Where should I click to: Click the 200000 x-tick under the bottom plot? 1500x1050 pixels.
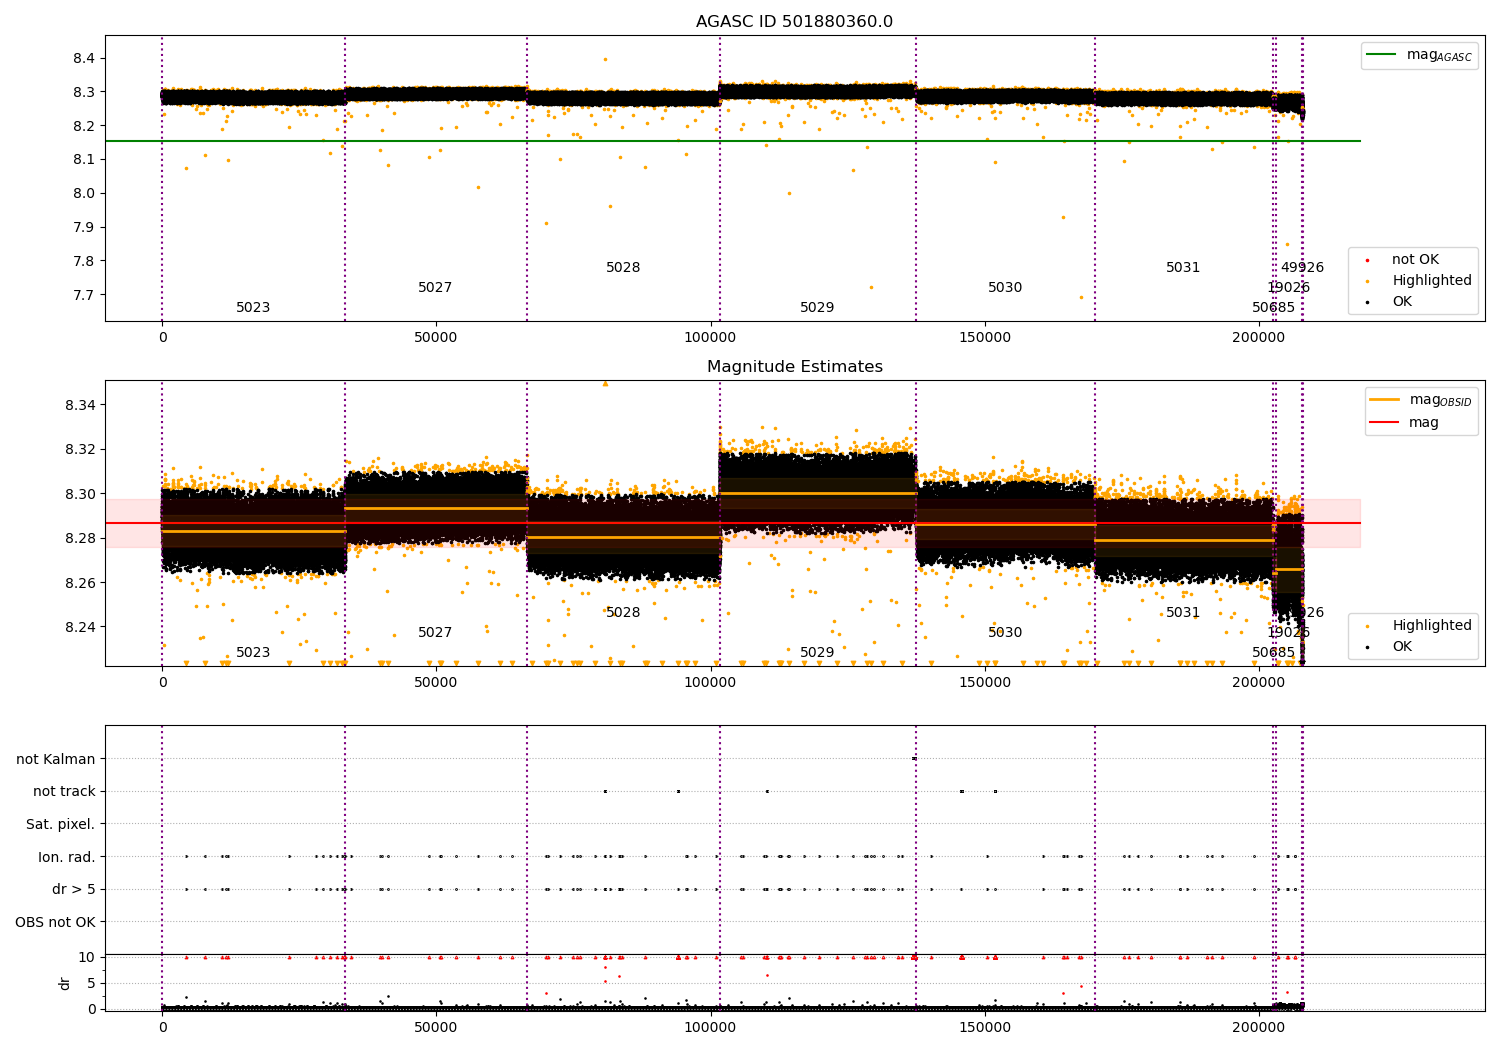coord(1259,1028)
